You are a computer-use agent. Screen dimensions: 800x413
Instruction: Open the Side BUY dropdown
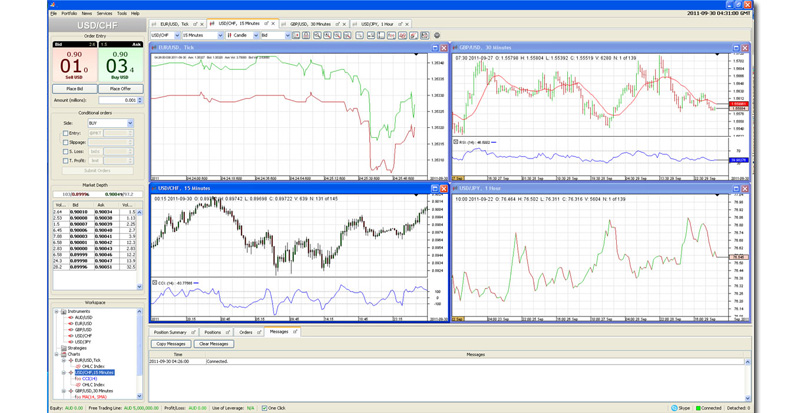(x=130, y=123)
